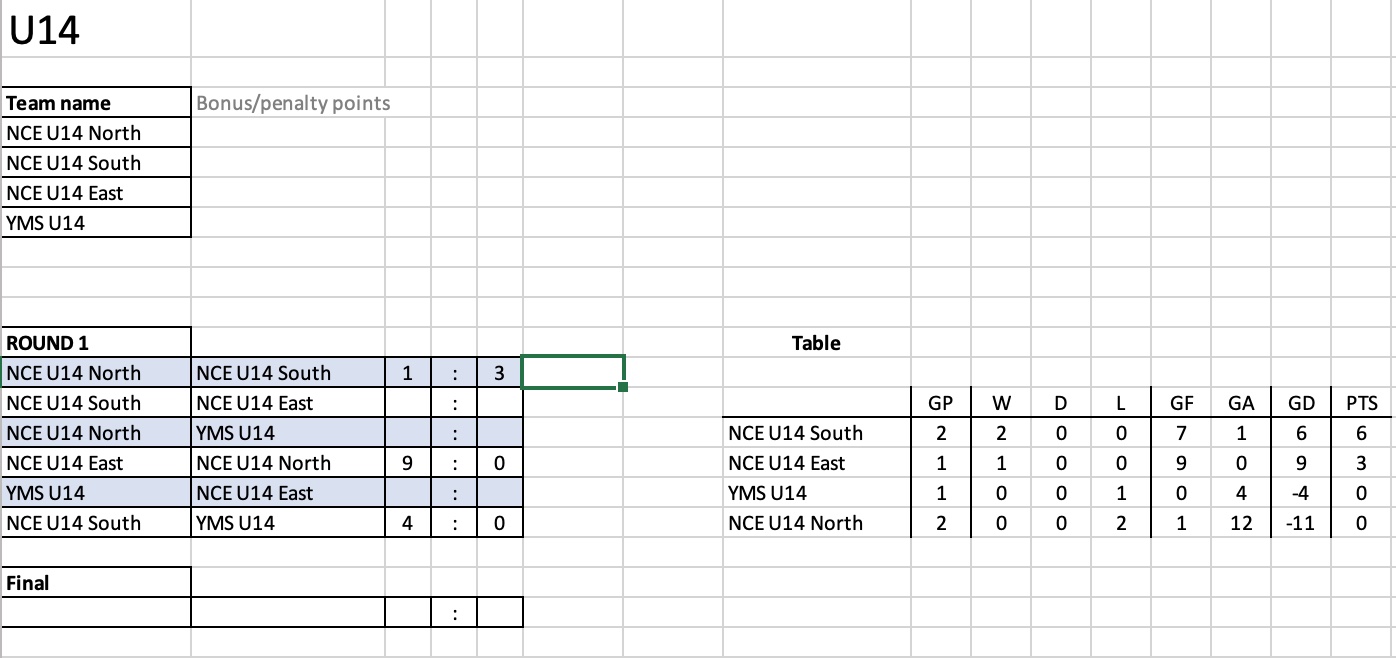Click the PTS column header
This screenshot has width=1396, height=658.
click(1362, 403)
